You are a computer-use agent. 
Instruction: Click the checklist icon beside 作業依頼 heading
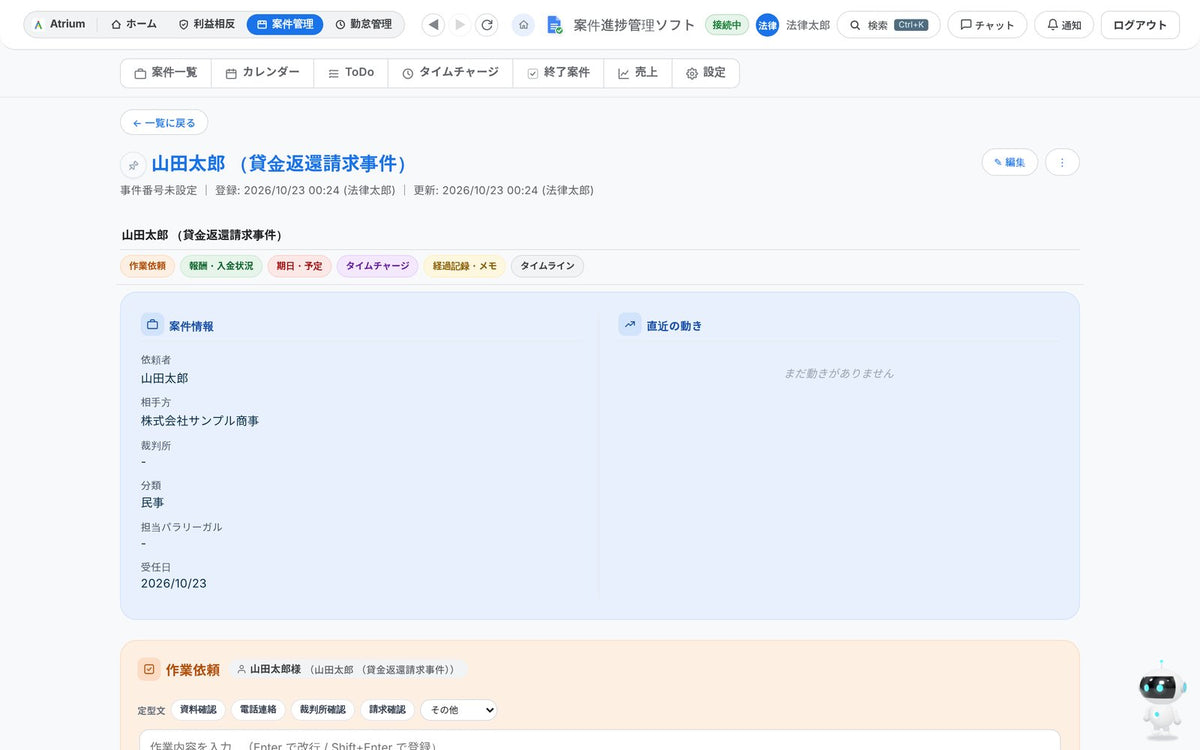click(149, 669)
